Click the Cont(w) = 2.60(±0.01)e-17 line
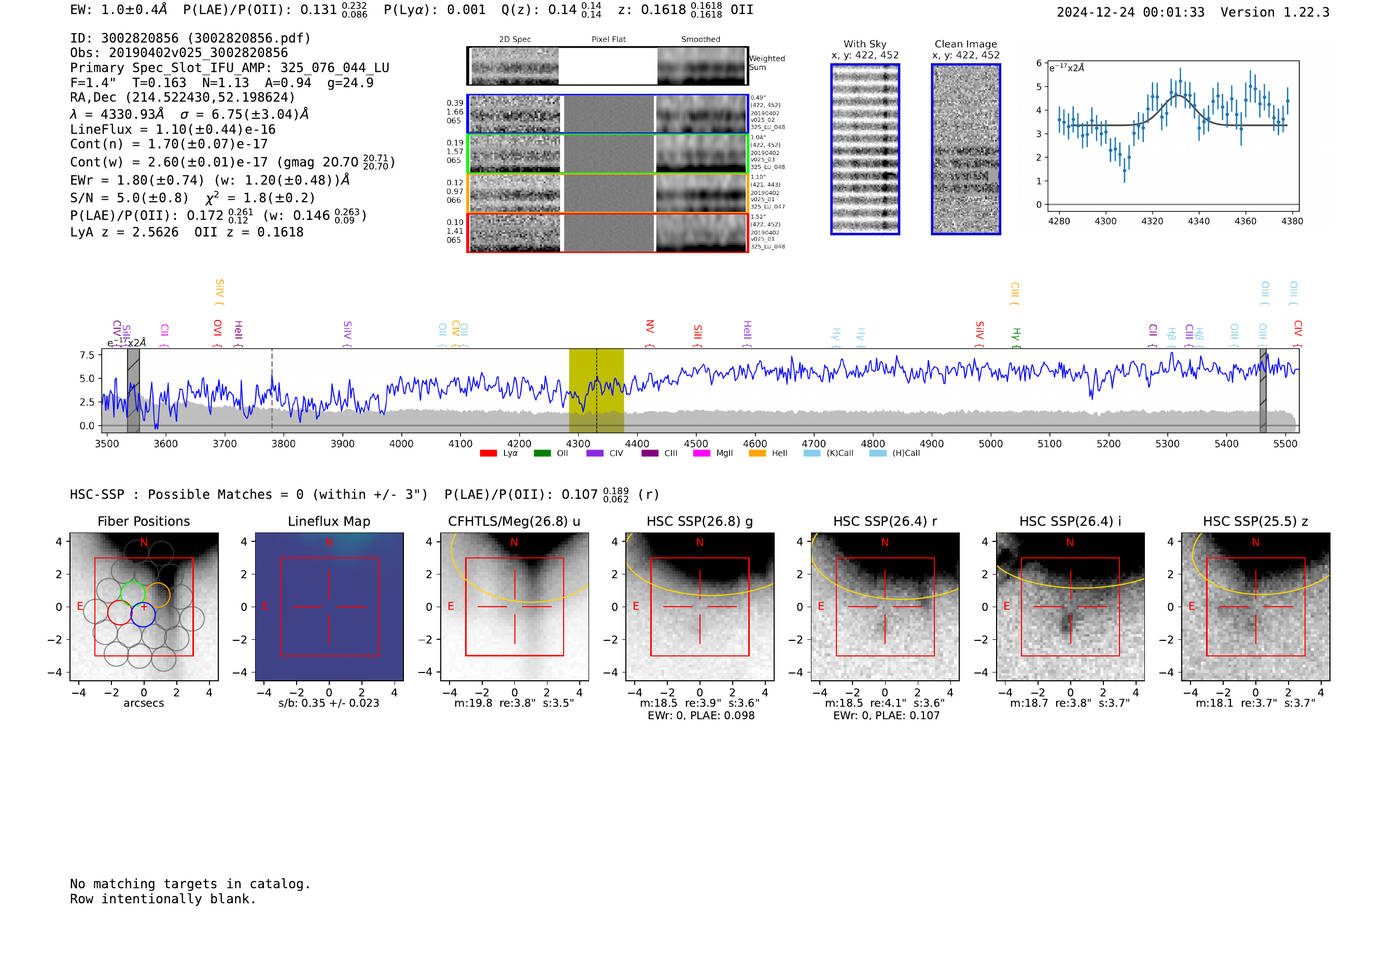The width and height of the screenshot is (1400, 953). tap(233, 161)
